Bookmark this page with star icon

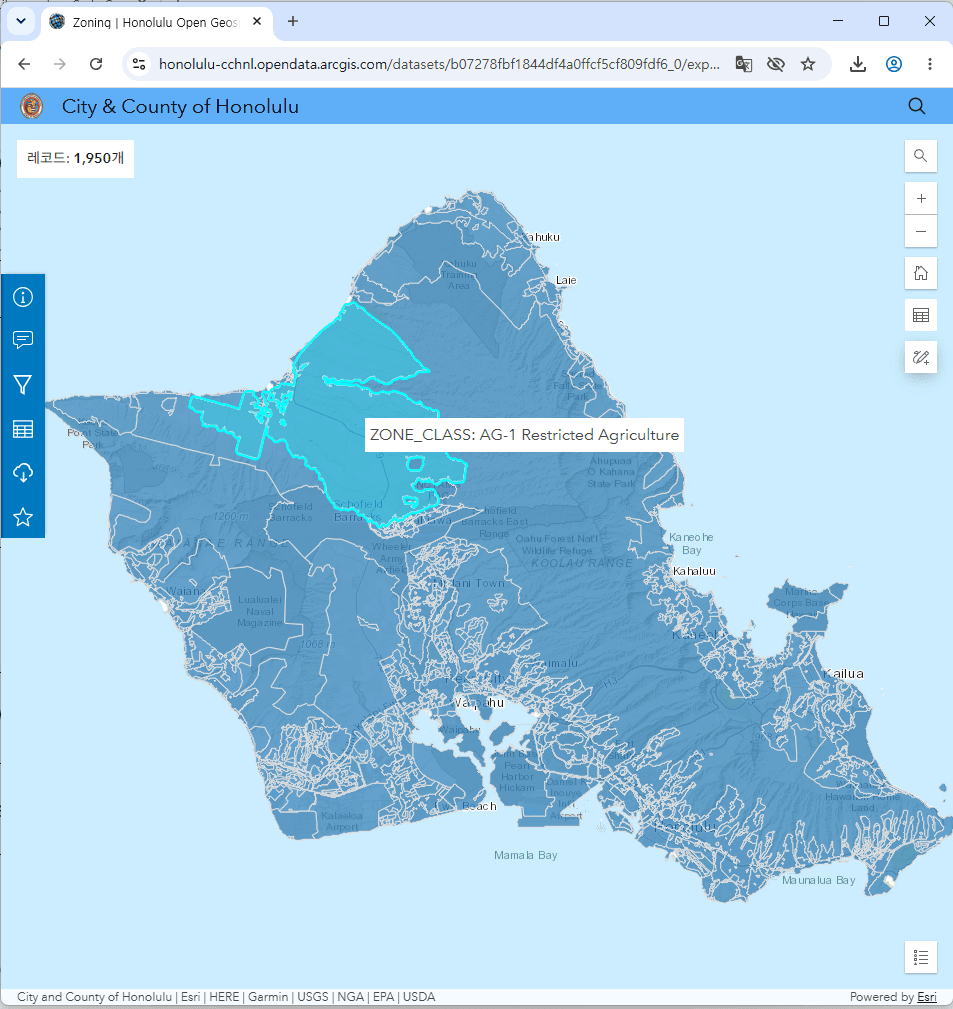pos(808,64)
